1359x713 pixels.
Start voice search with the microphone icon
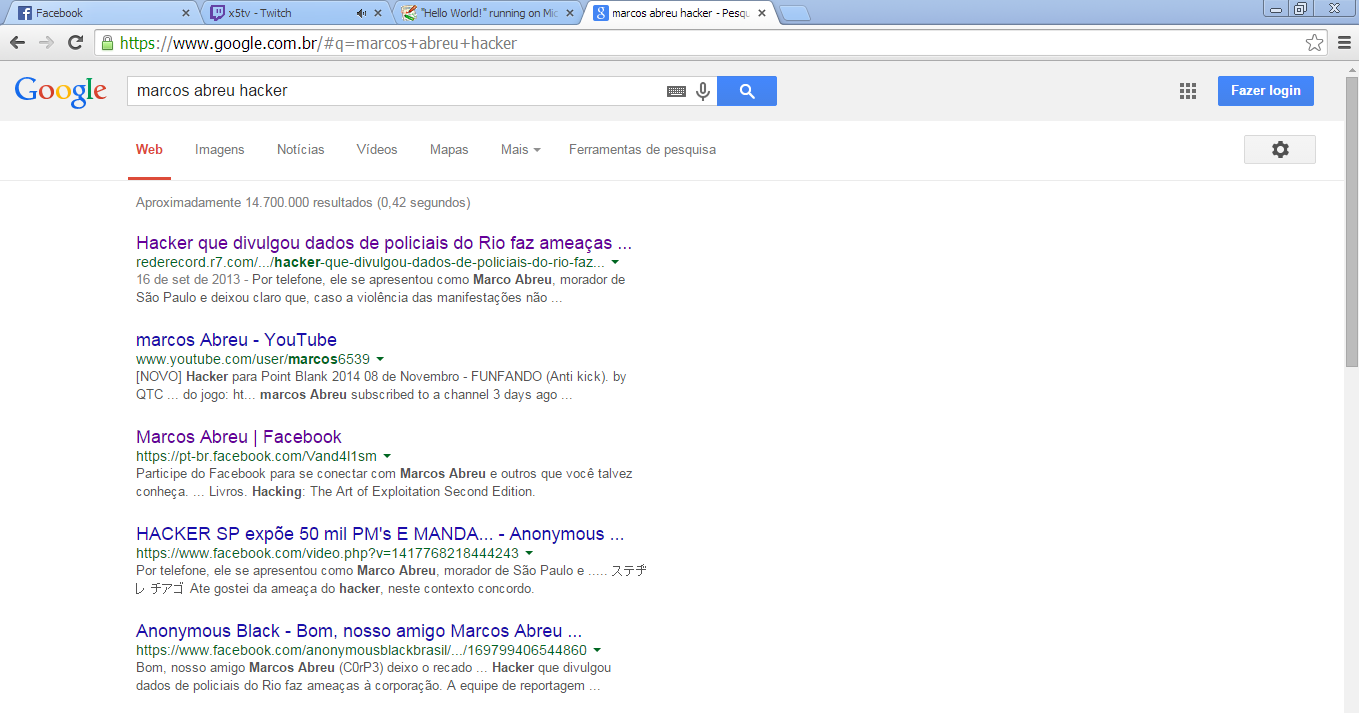(x=703, y=91)
